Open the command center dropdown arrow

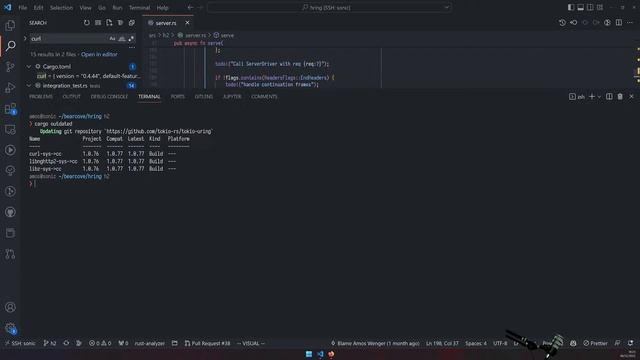tap(447, 7)
